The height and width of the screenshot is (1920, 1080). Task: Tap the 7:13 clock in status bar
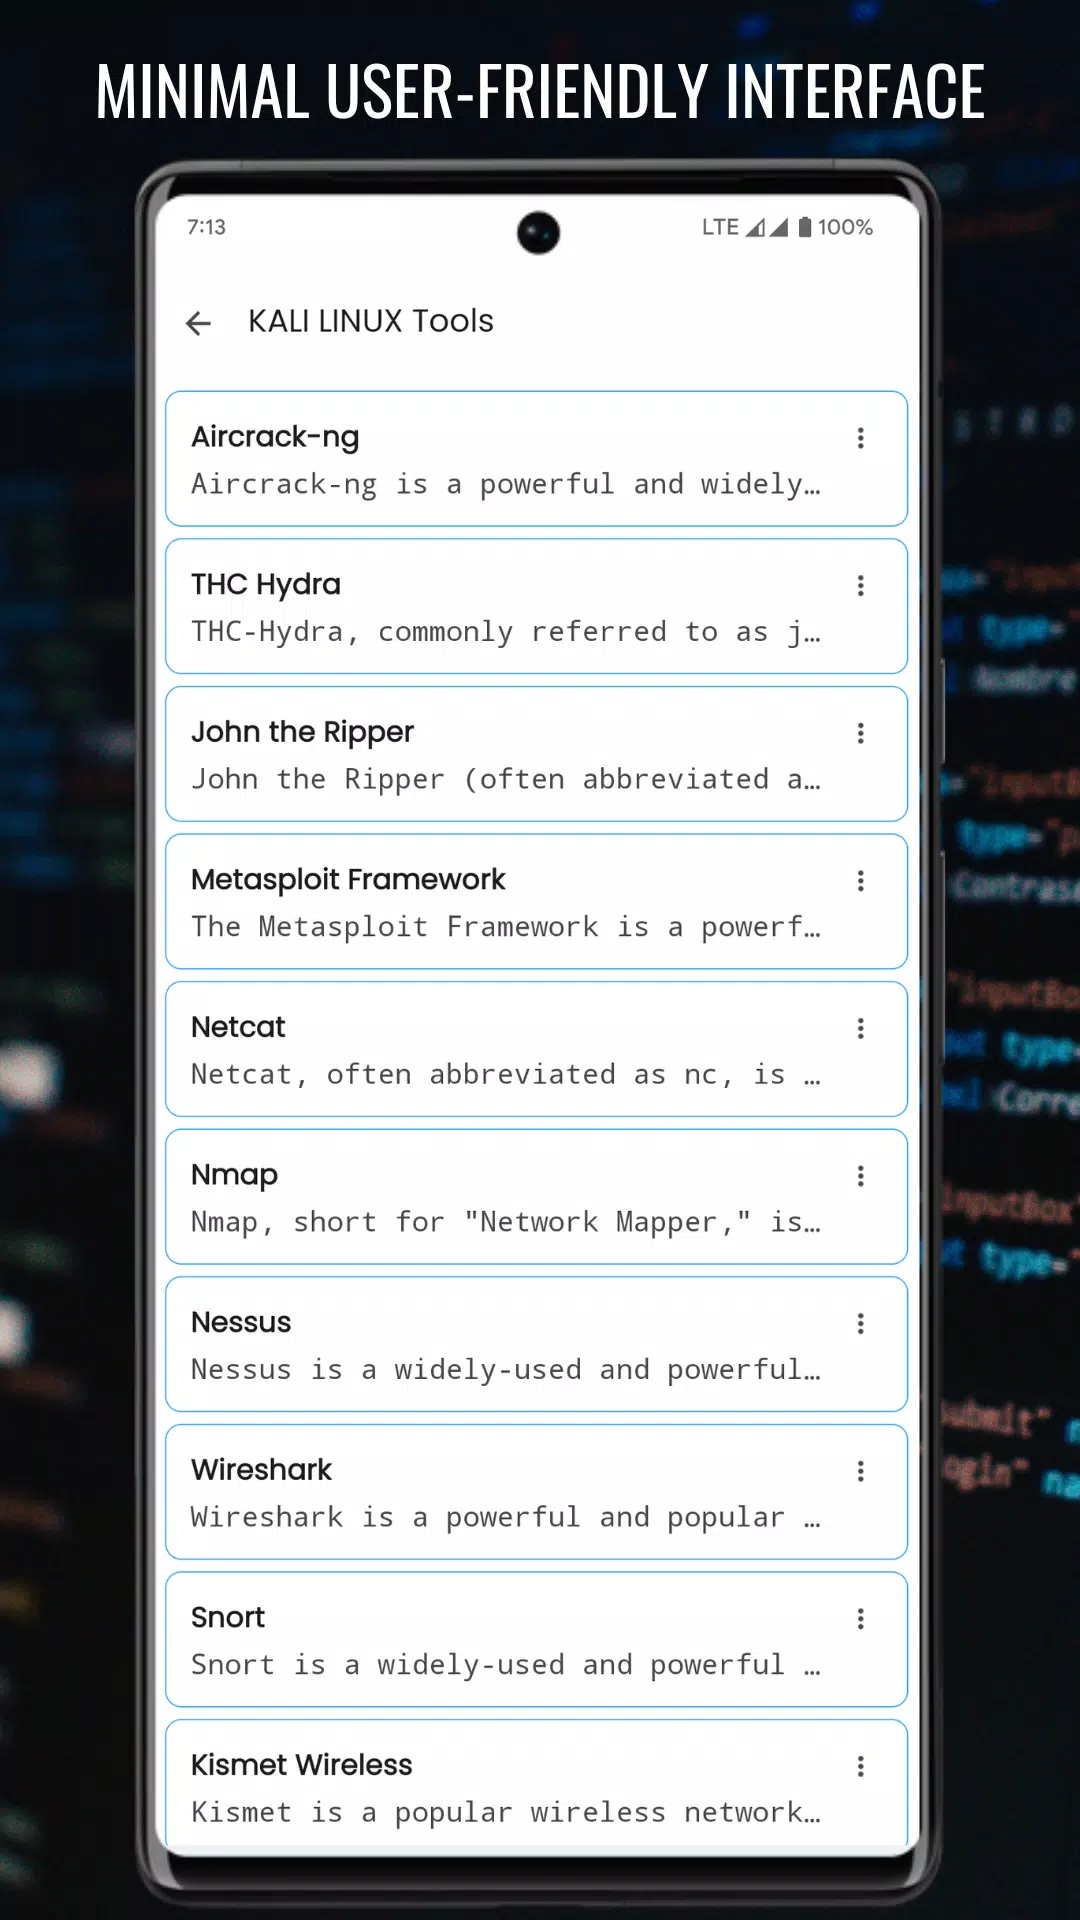pos(206,227)
